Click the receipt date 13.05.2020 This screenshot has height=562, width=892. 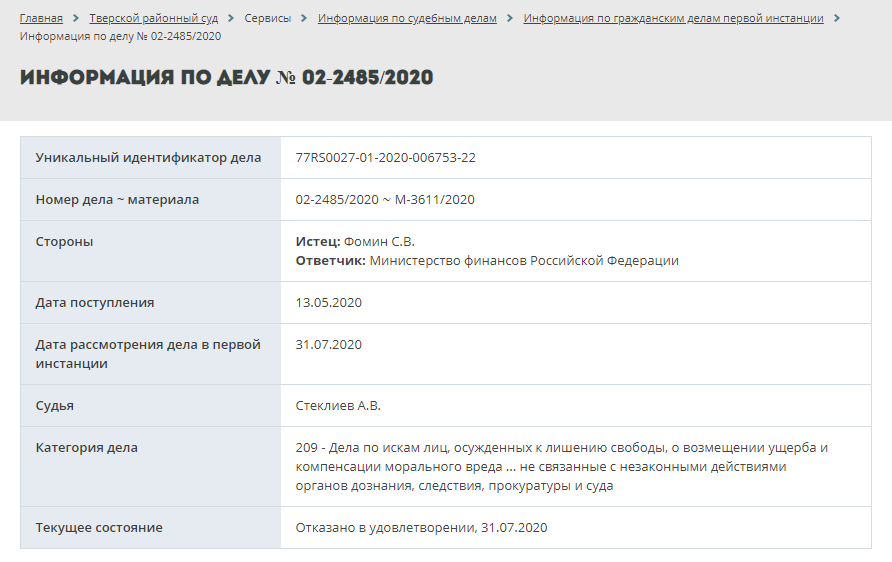pos(328,303)
